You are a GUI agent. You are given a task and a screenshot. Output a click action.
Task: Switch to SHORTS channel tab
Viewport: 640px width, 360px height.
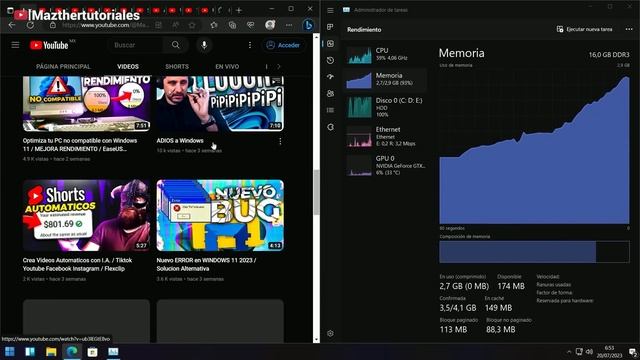[177, 67]
